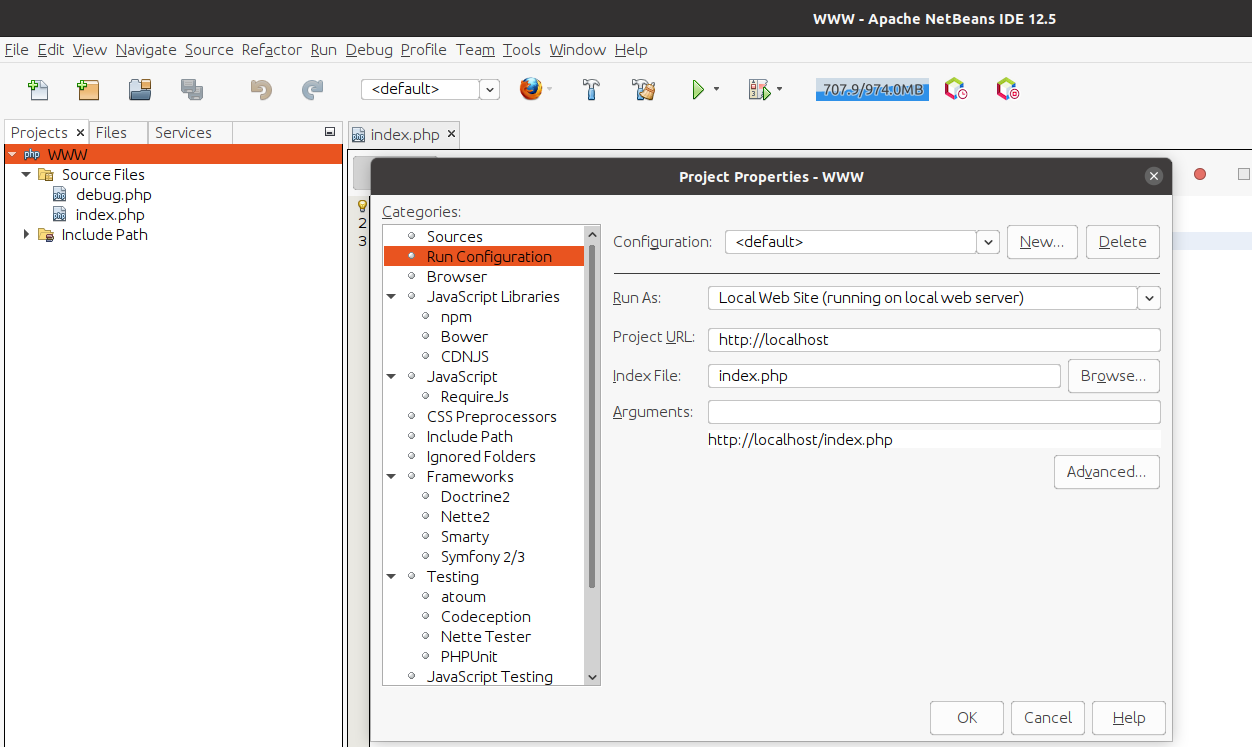Image resolution: width=1252 pixels, height=747 pixels.
Task: Click the Advanced... button
Action: (x=1107, y=472)
